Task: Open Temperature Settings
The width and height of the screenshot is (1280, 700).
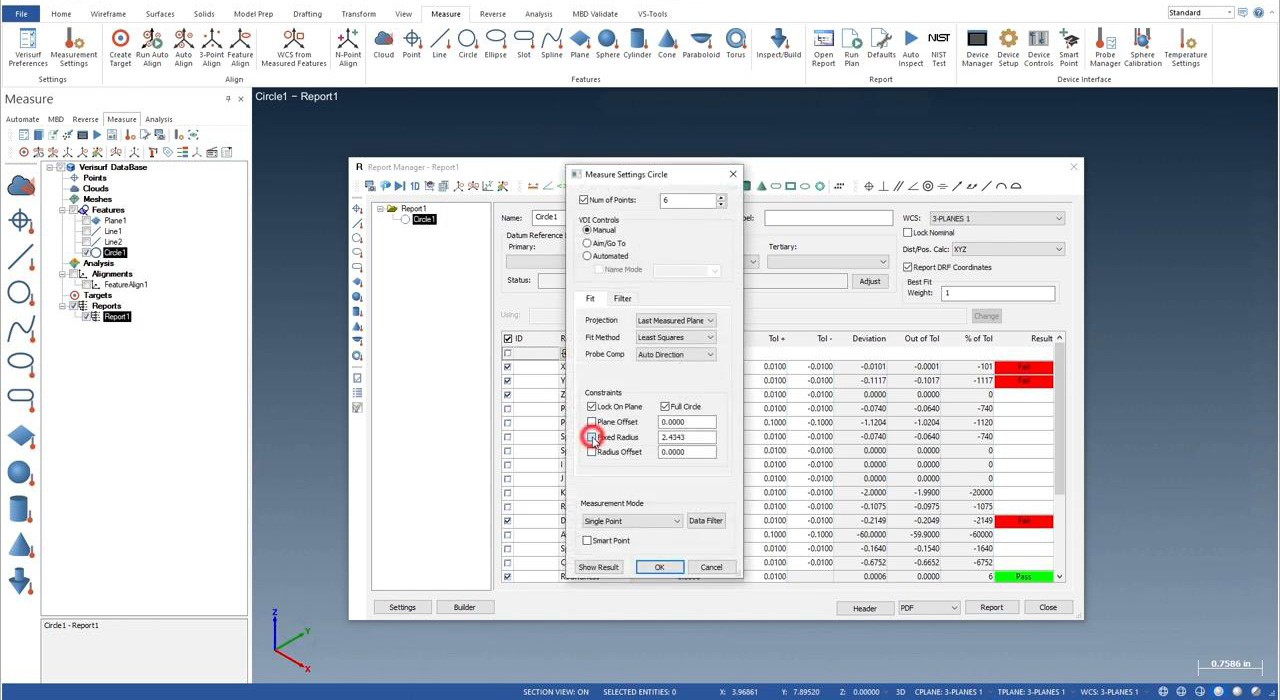Action: coord(1186,47)
